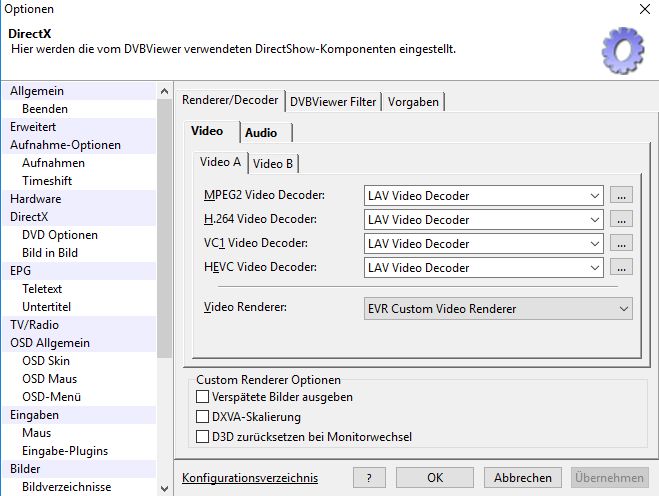The width and height of the screenshot is (659, 496).
Task: Click the Konfigurationsverzeichnis link
Action: [250, 478]
